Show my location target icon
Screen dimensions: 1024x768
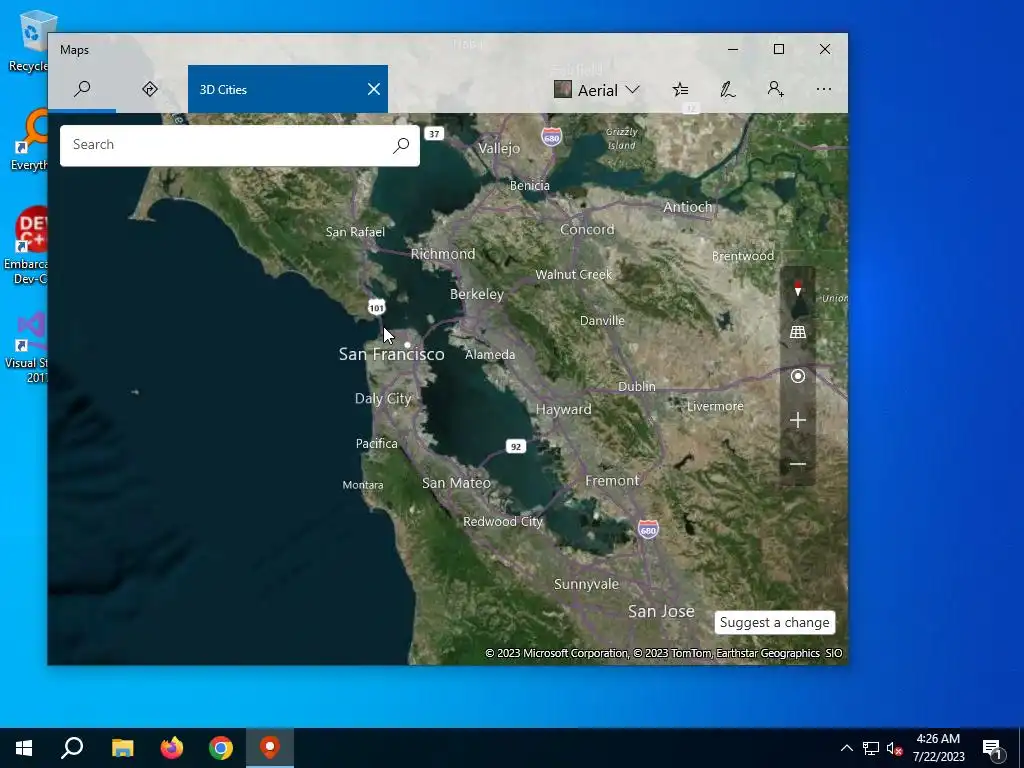point(797,376)
